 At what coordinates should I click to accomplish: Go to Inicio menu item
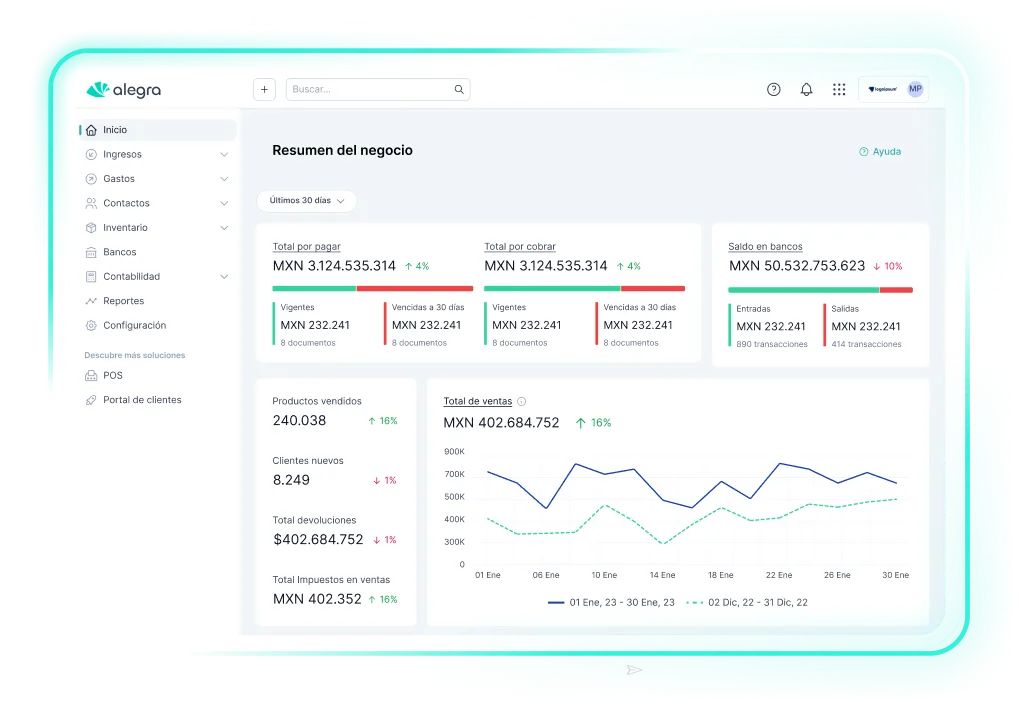tap(158, 130)
